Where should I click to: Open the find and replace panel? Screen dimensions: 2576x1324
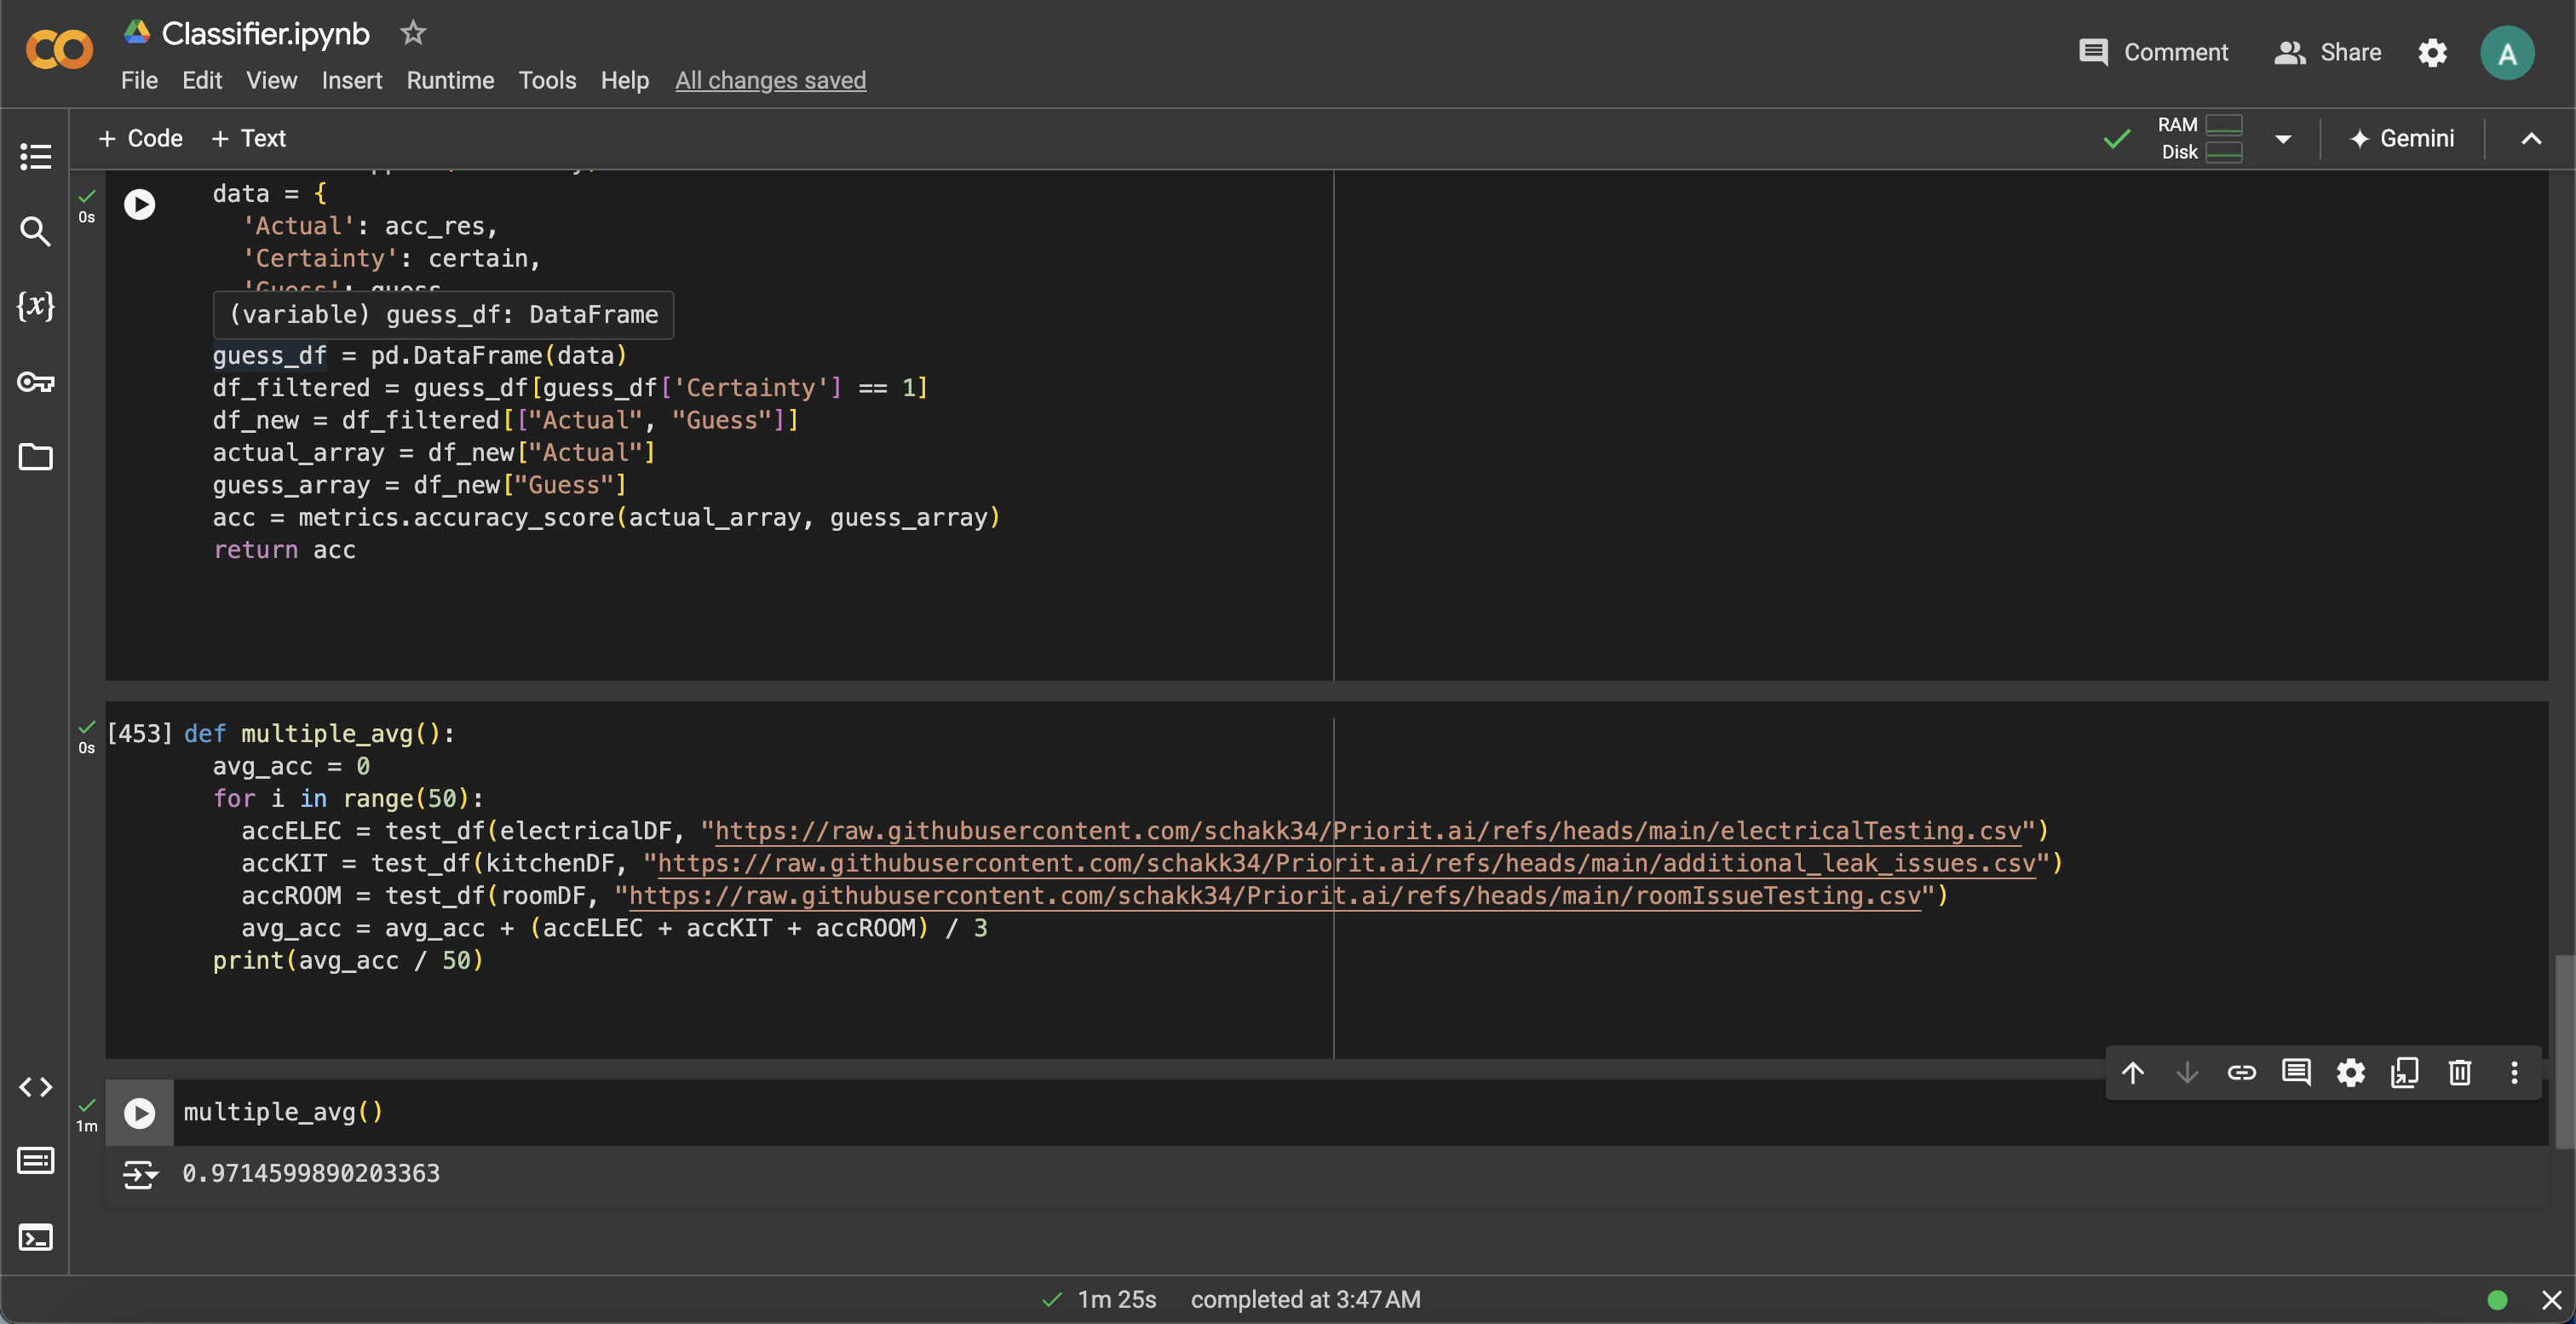(x=35, y=231)
